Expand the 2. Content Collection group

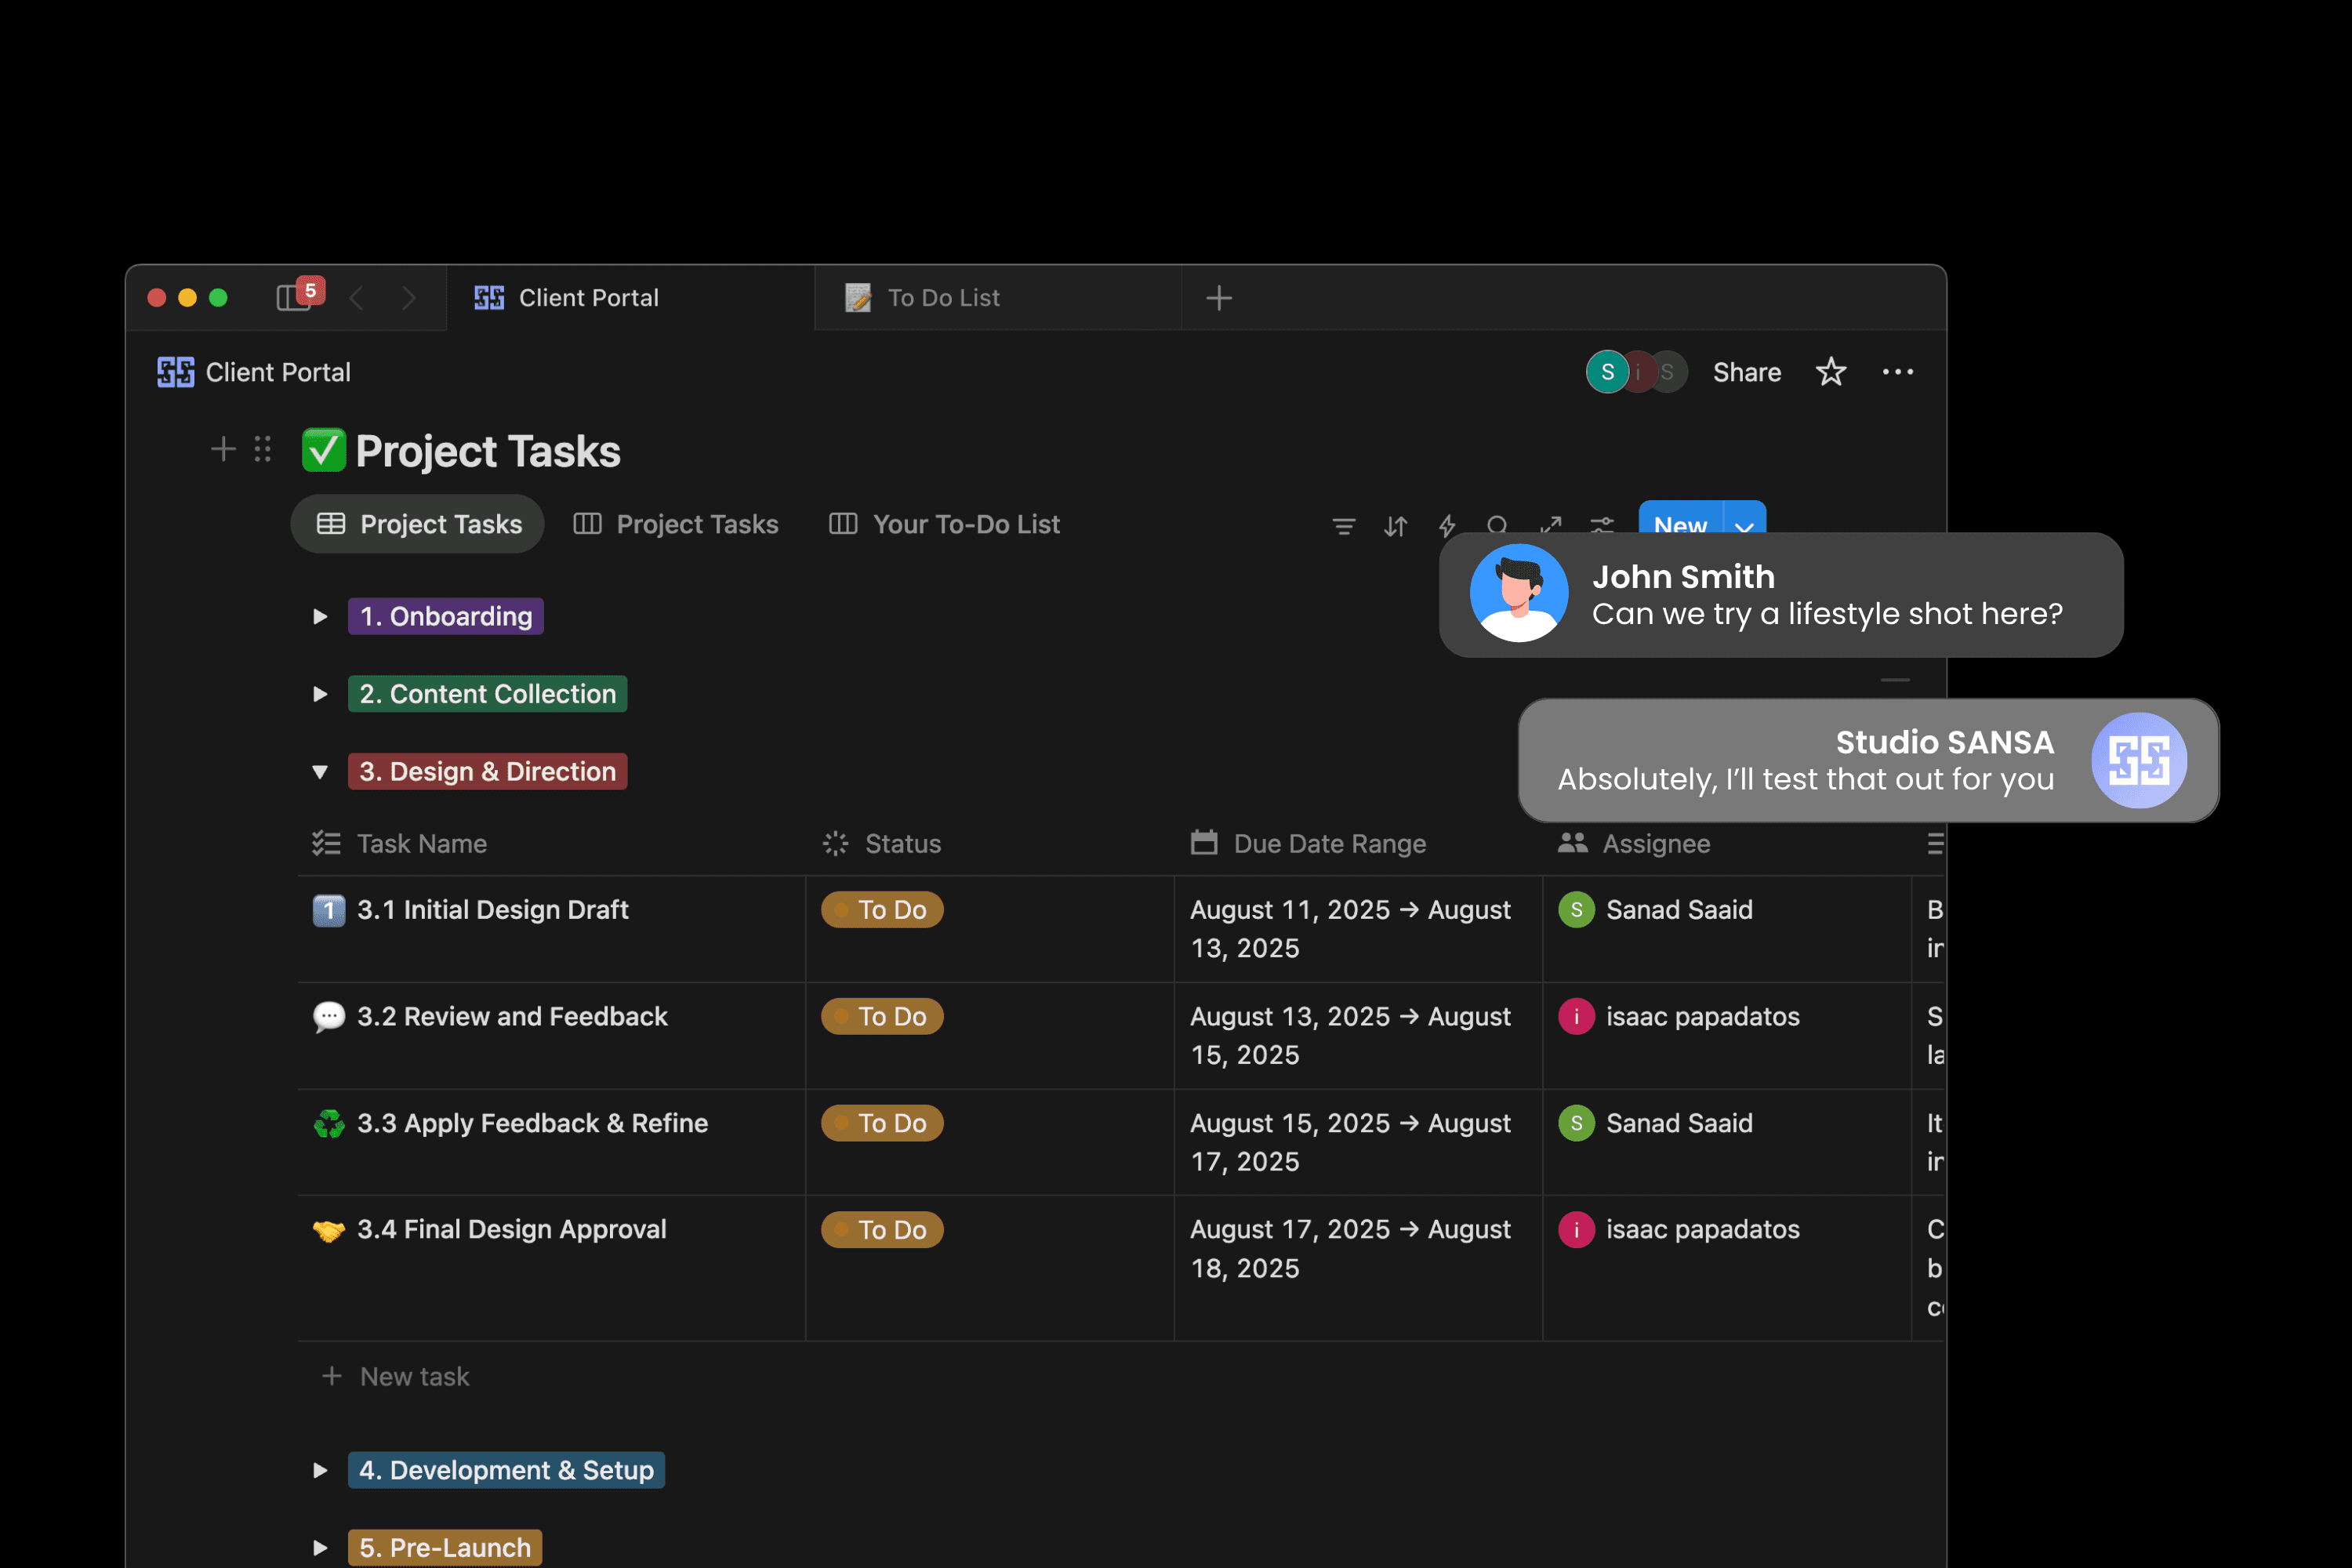(x=320, y=694)
